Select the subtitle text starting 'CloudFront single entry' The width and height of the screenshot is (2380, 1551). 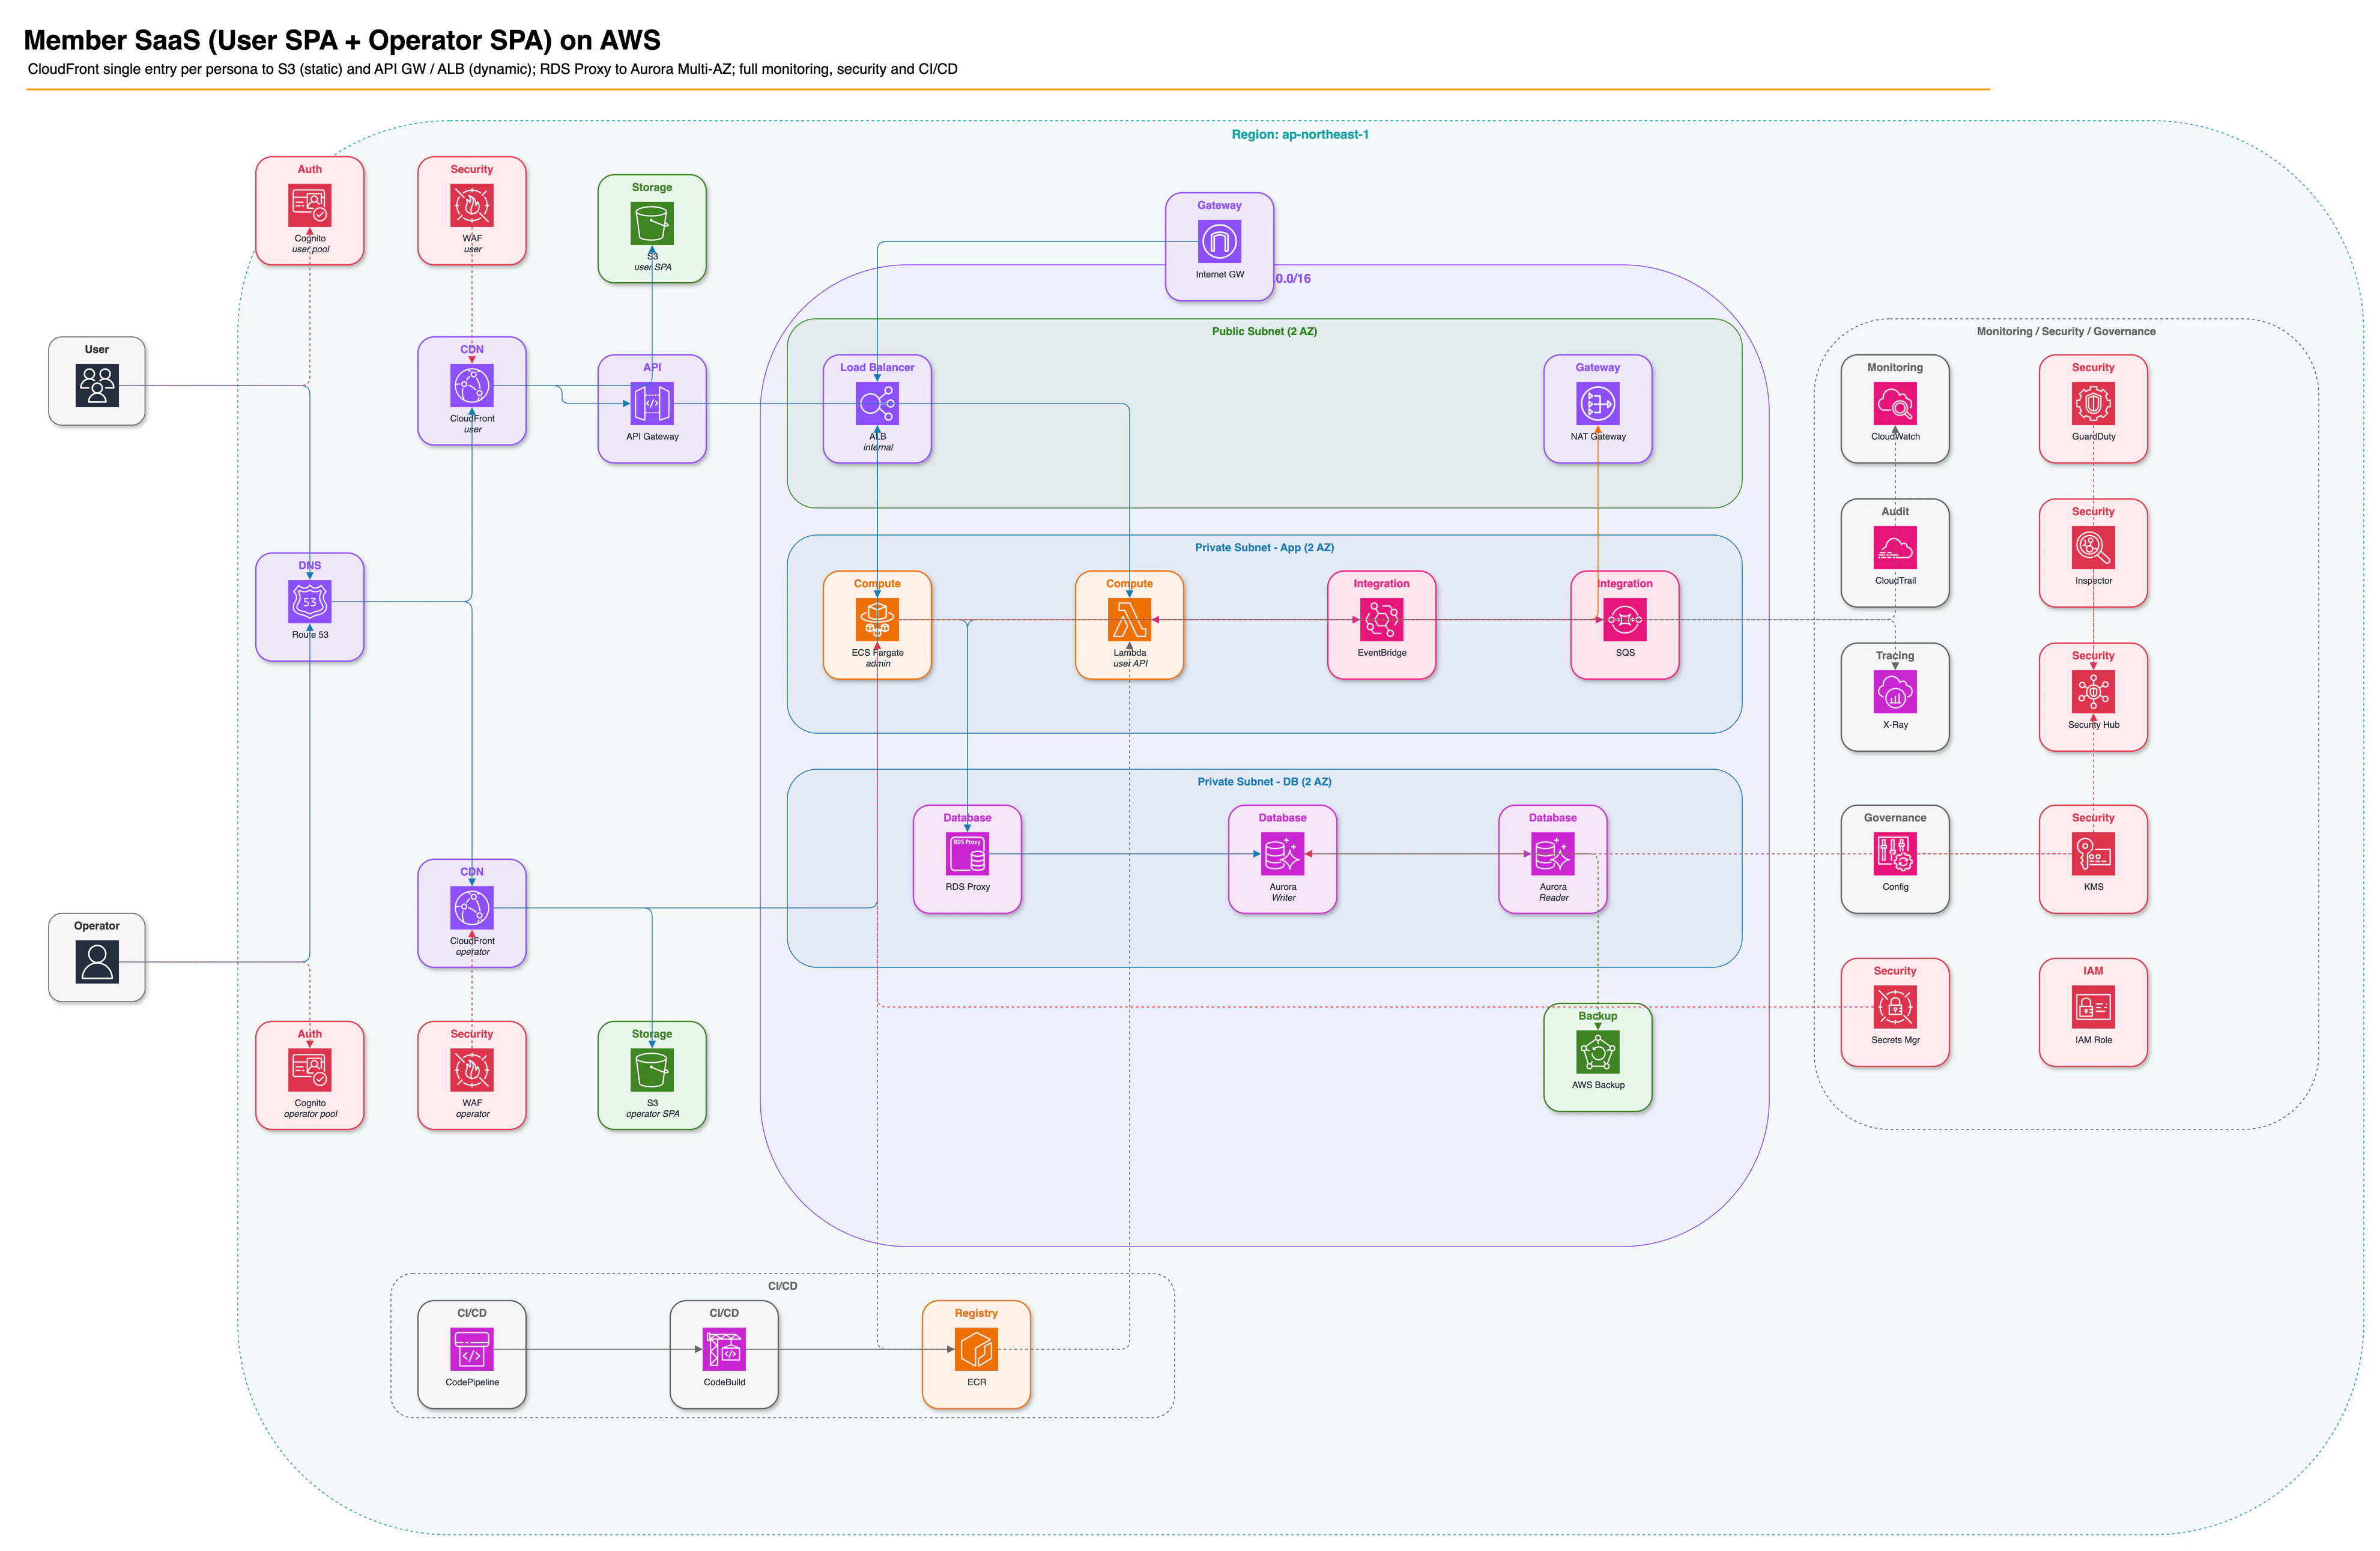point(492,69)
